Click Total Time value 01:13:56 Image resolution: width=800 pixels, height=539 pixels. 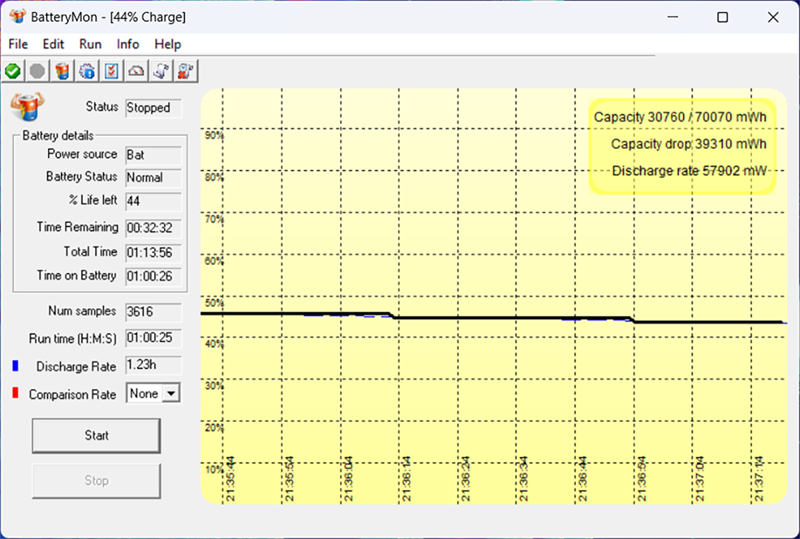point(153,253)
